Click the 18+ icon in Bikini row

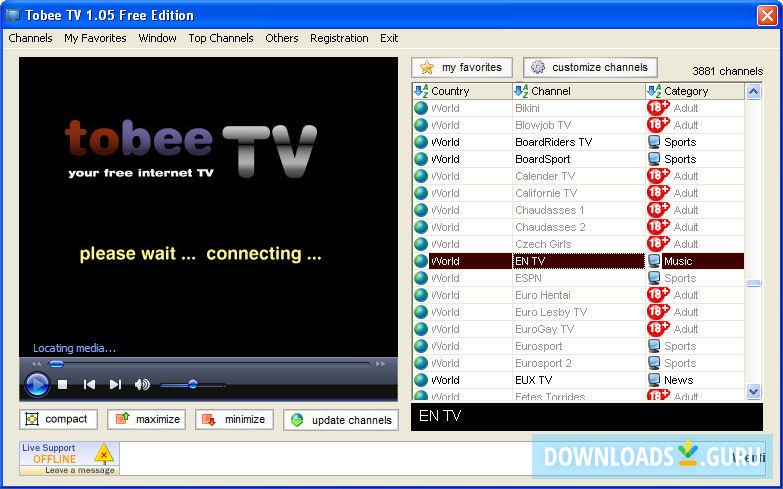(x=658, y=107)
